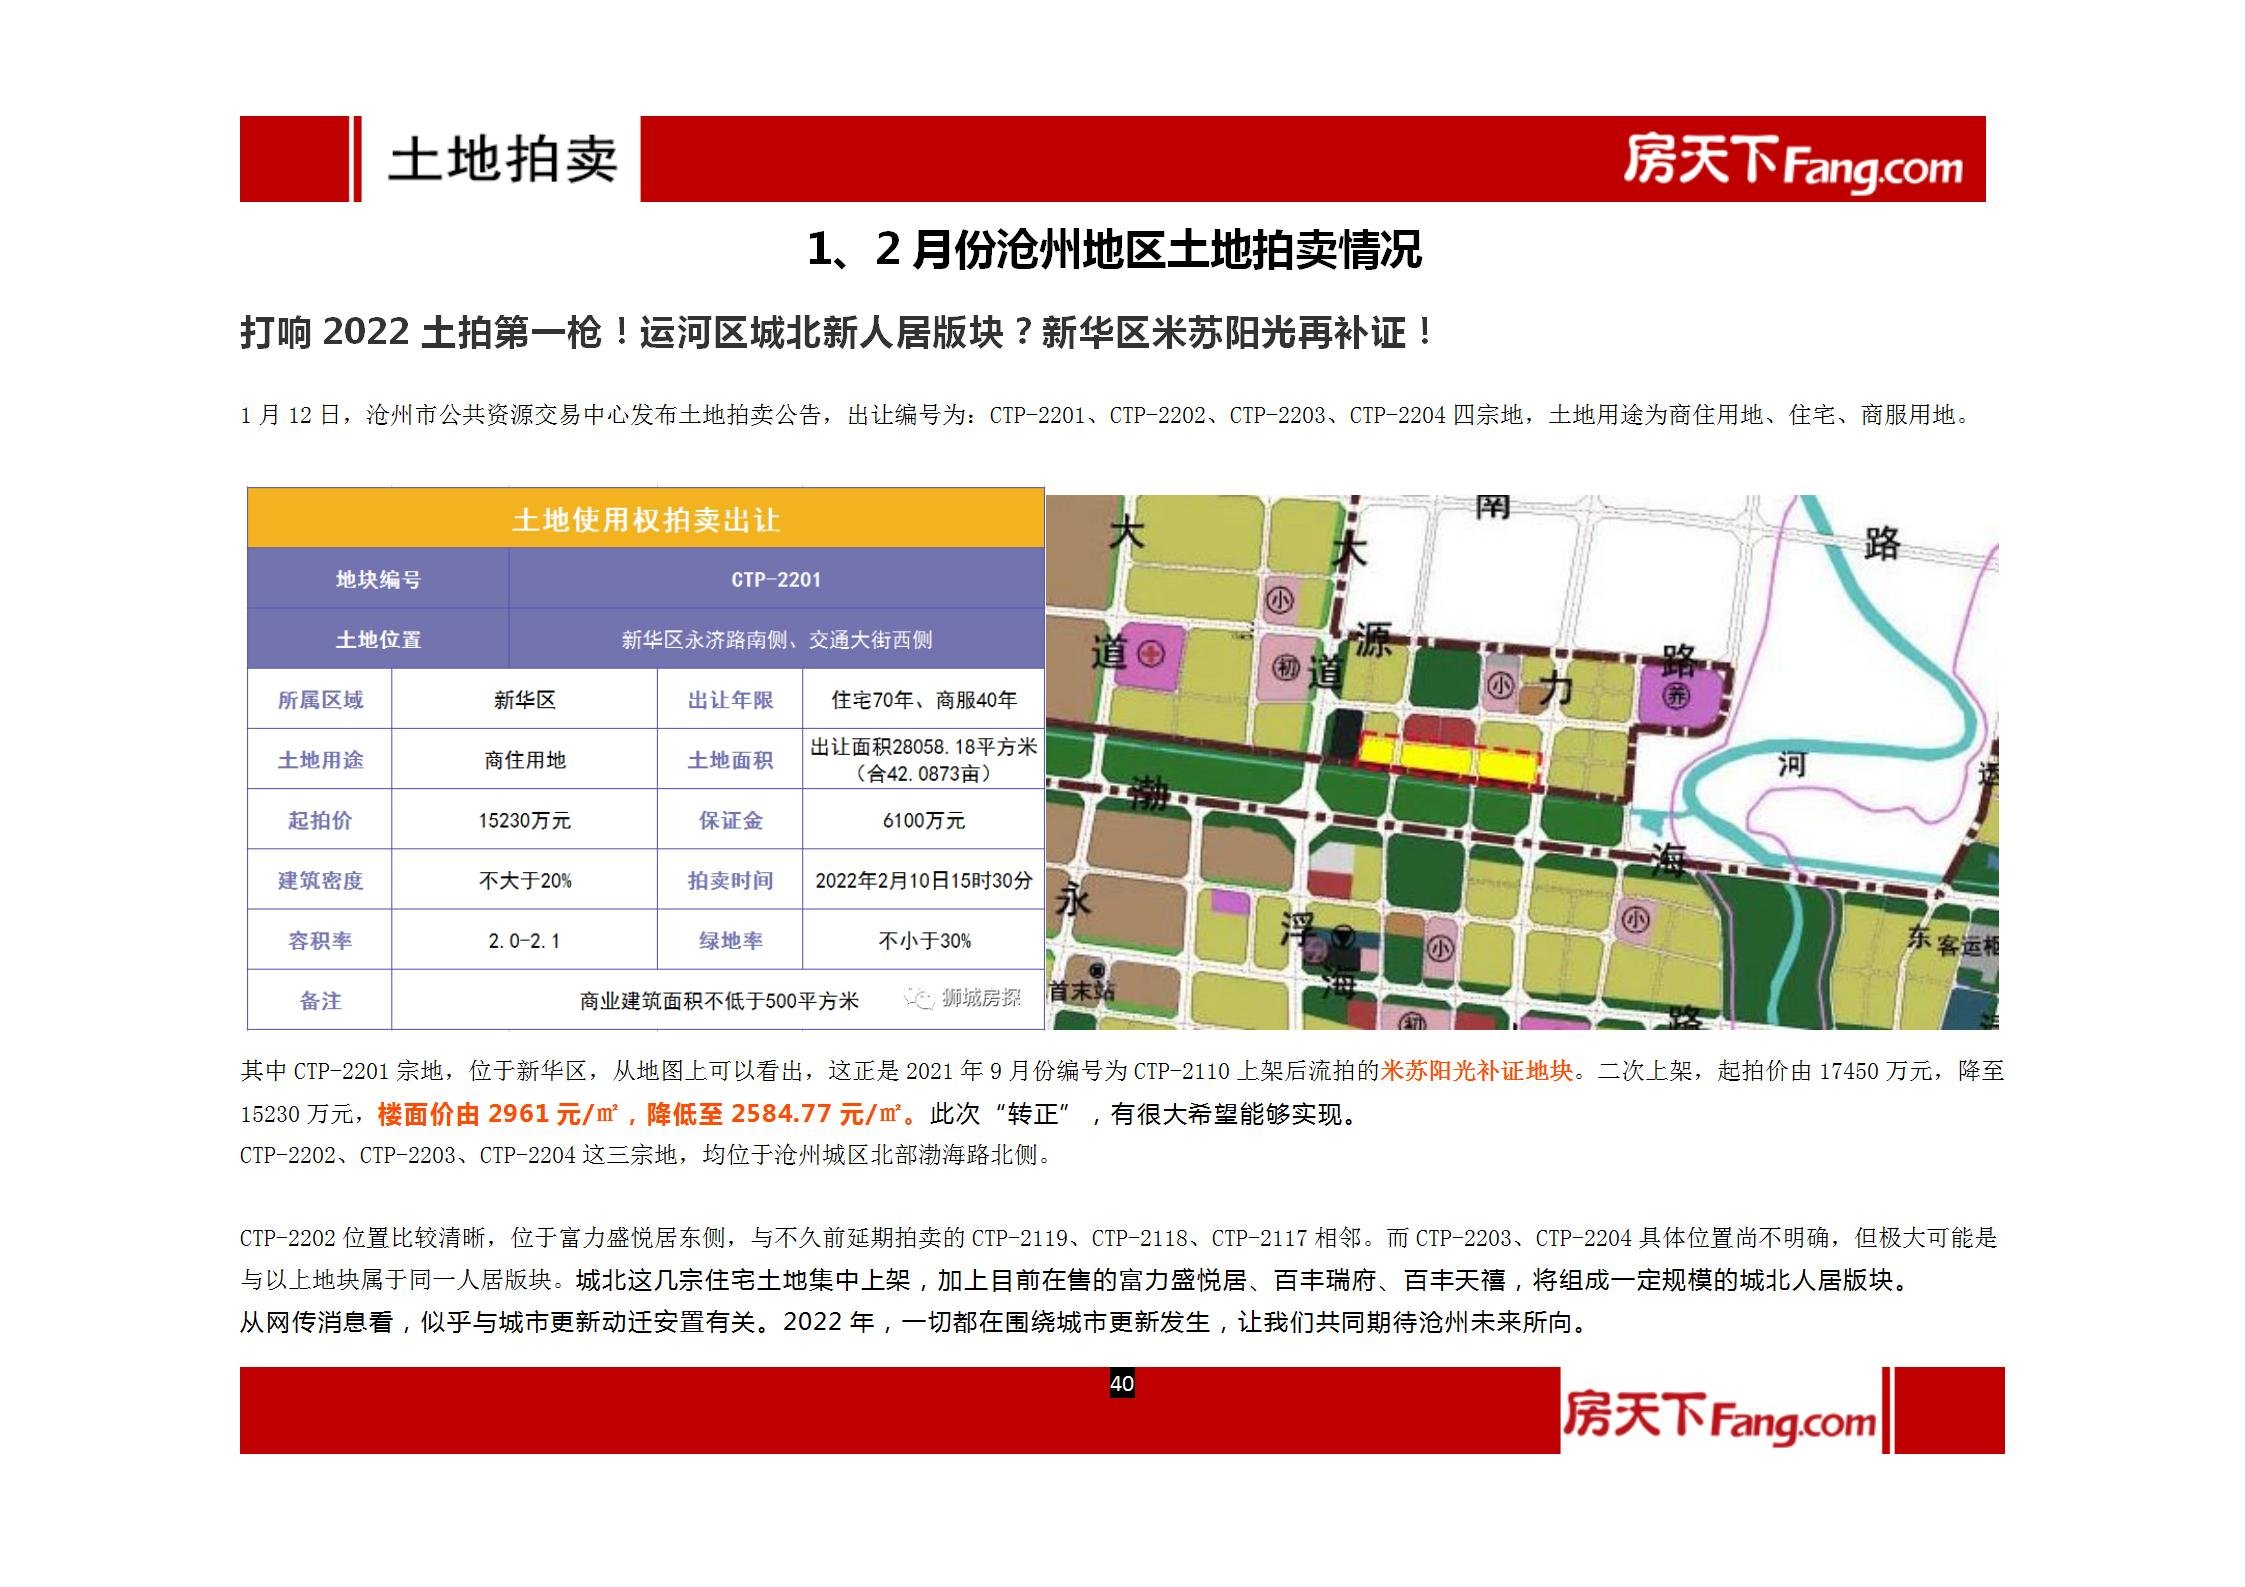The width and height of the screenshot is (2245, 1587).
Task: Click the 养 circle symbol on the map
Action: [1675, 695]
